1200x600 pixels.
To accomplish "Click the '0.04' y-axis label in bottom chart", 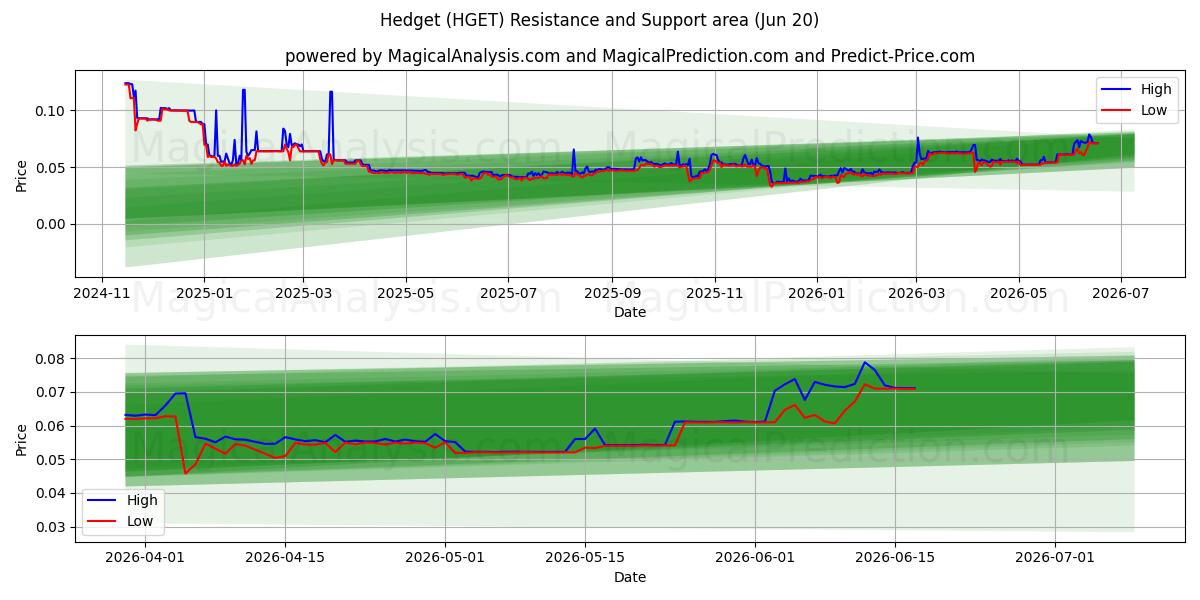I will tap(51, 493).
